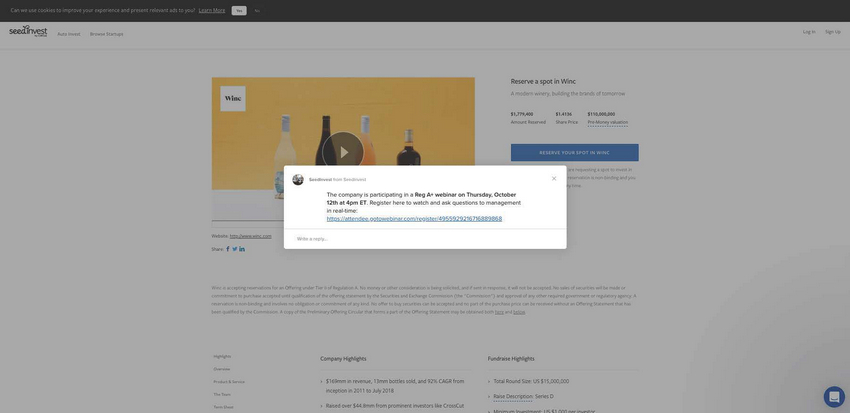Open the Intercom chat launcher
850x413 pixels.
834,396
